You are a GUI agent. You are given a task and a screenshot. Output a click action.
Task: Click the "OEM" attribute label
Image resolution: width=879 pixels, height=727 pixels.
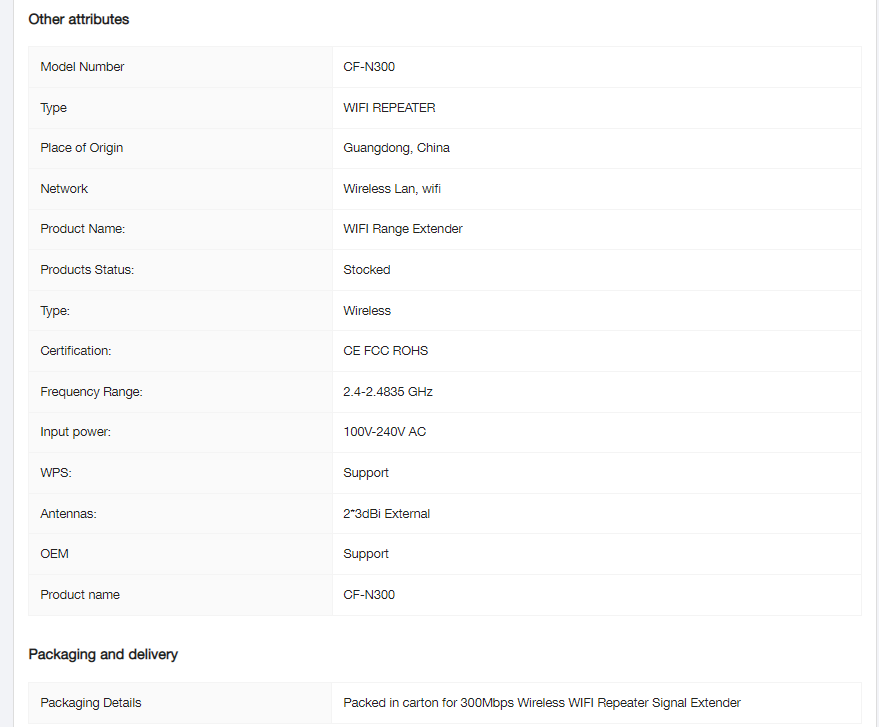55,554
